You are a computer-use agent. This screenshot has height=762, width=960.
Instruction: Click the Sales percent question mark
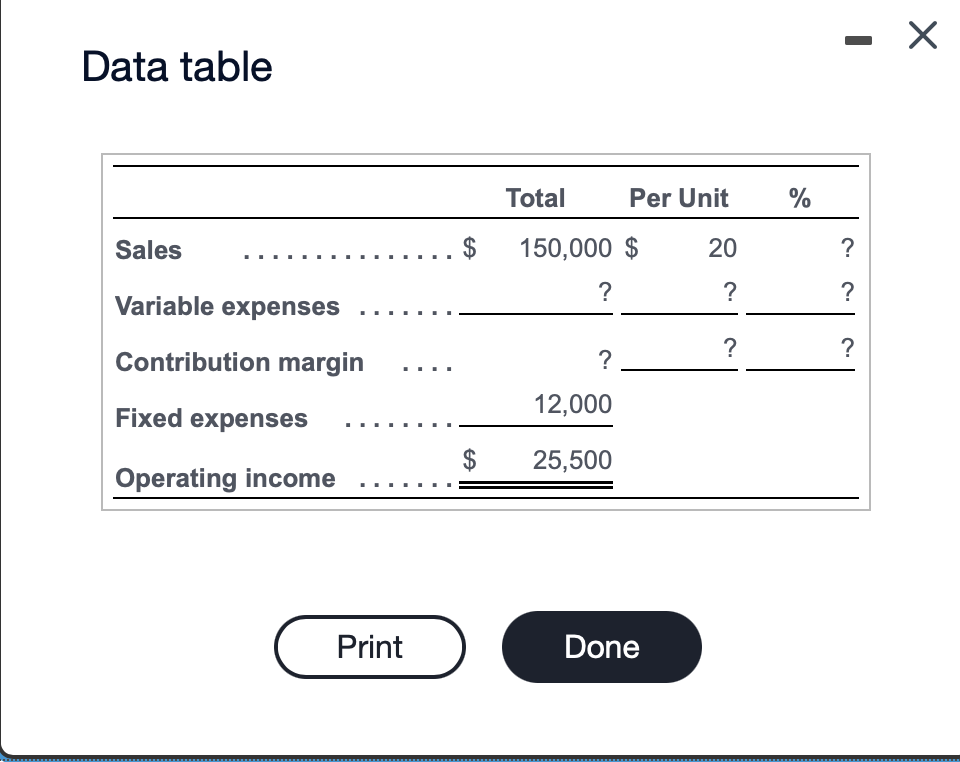847,248
